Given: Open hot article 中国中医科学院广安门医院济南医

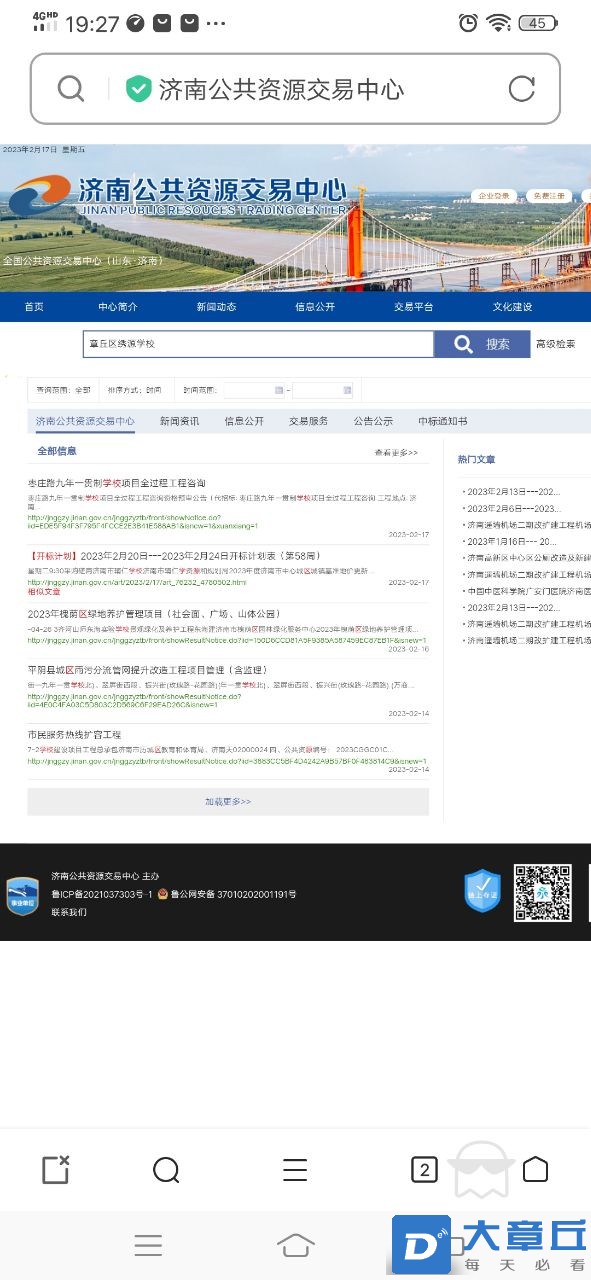Looking at the screenshot, I should pos(528,591).
